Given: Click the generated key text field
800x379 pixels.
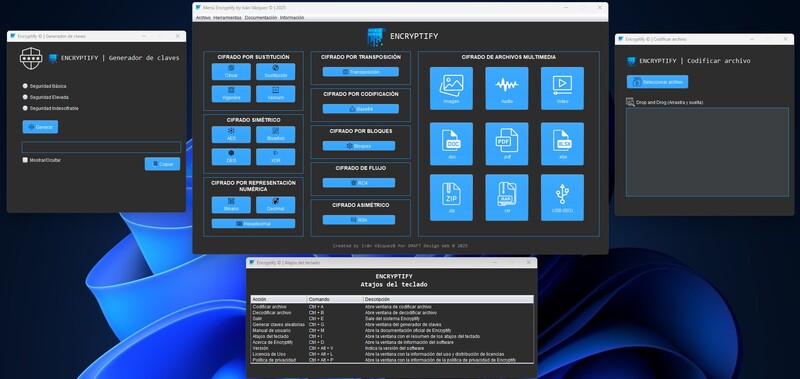Looking at the screenshot, I should click(x=101, y=147).
